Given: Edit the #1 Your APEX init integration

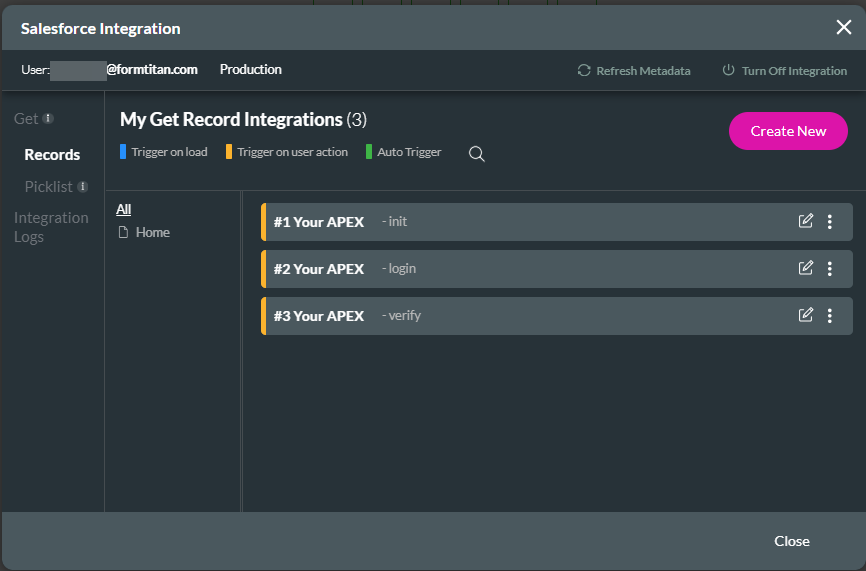Looking at the screenshot, I should pyautogui.click(x=806, y=221).
